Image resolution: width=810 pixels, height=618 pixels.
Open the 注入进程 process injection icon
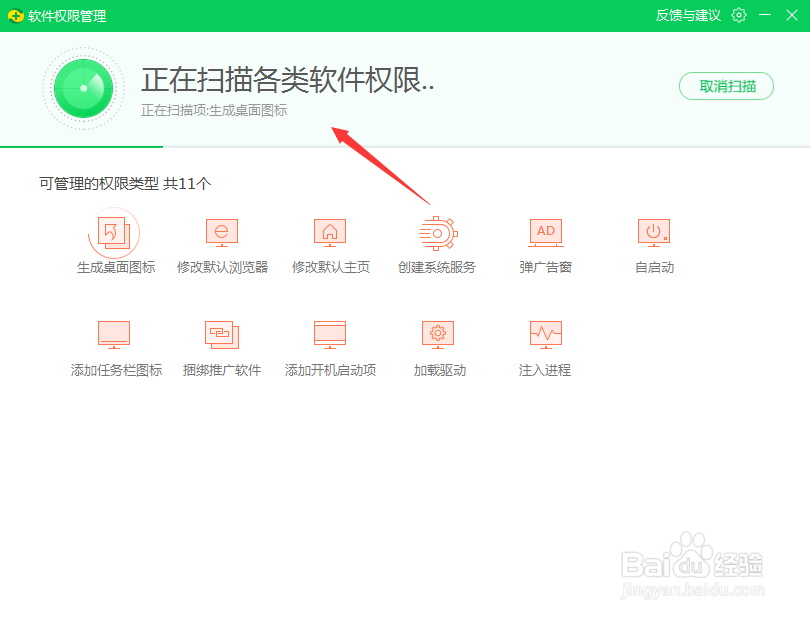(x=545, y=335)
